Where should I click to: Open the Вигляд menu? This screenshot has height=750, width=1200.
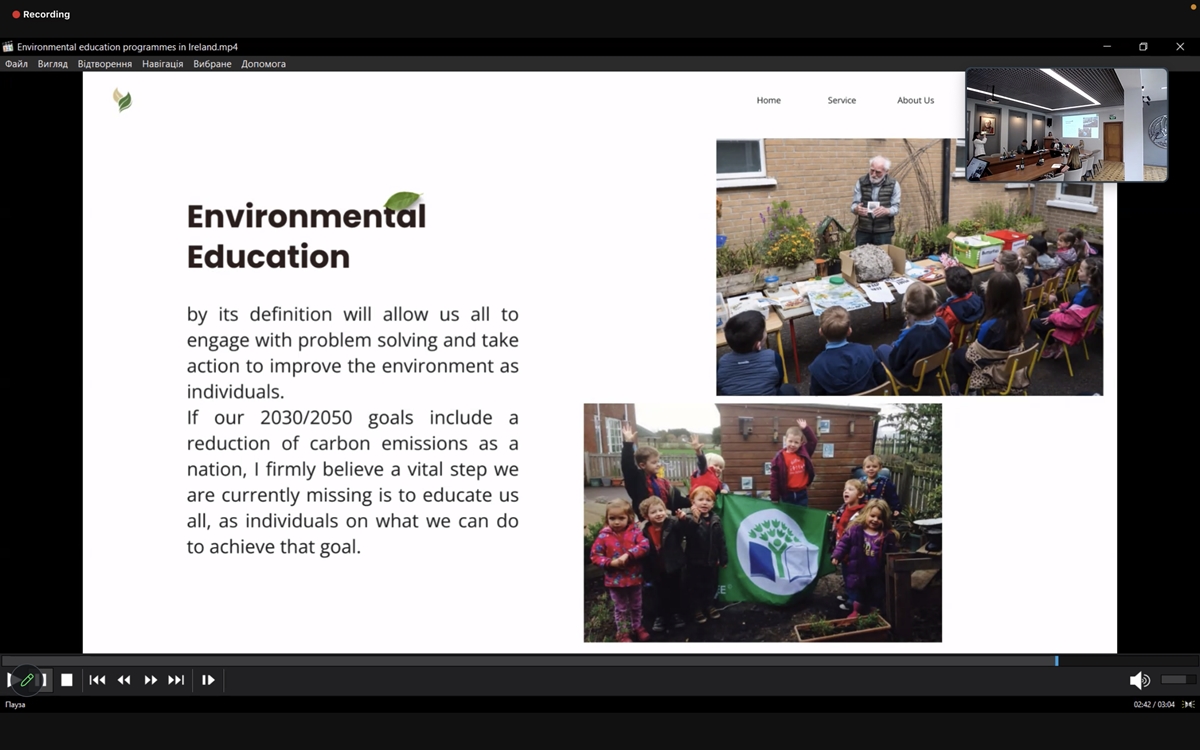(52, 64)
